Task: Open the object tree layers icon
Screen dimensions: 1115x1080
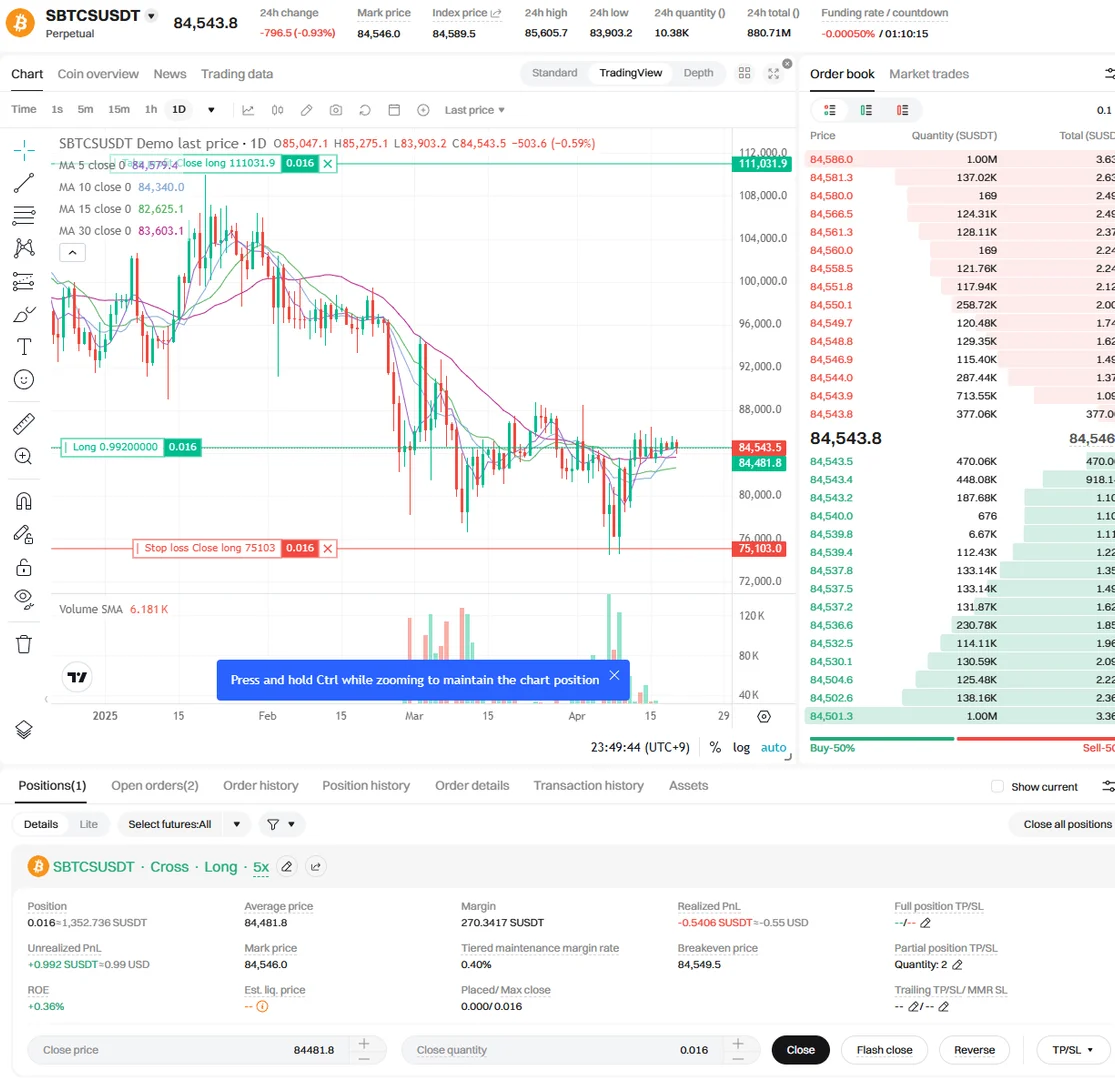Action: click(x=23, y=729)
